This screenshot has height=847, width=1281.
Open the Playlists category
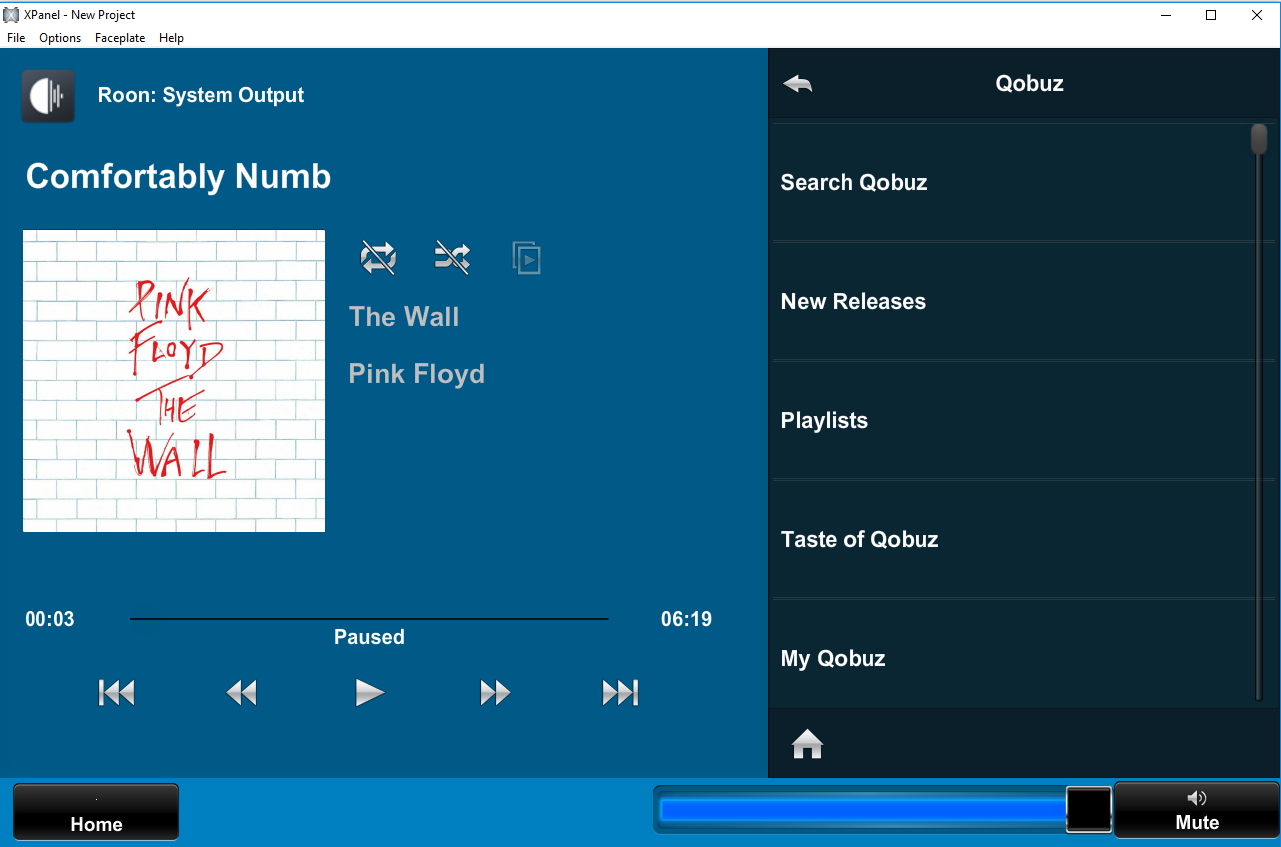pos(1010,420)
